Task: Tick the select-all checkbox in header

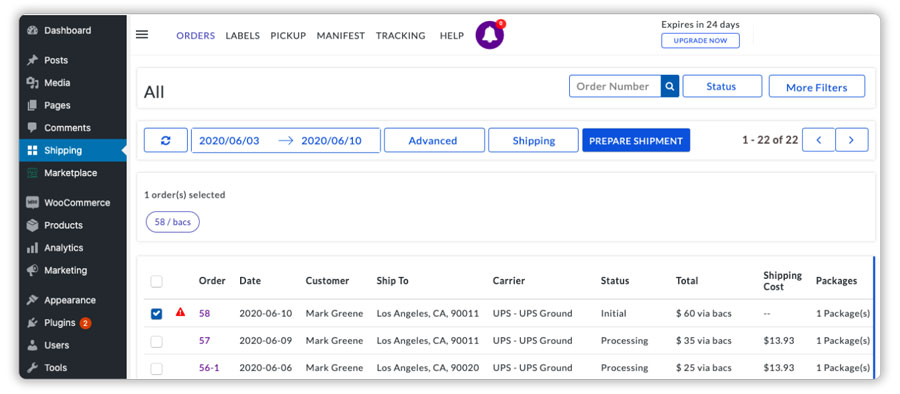Action: tap(156, 281)
